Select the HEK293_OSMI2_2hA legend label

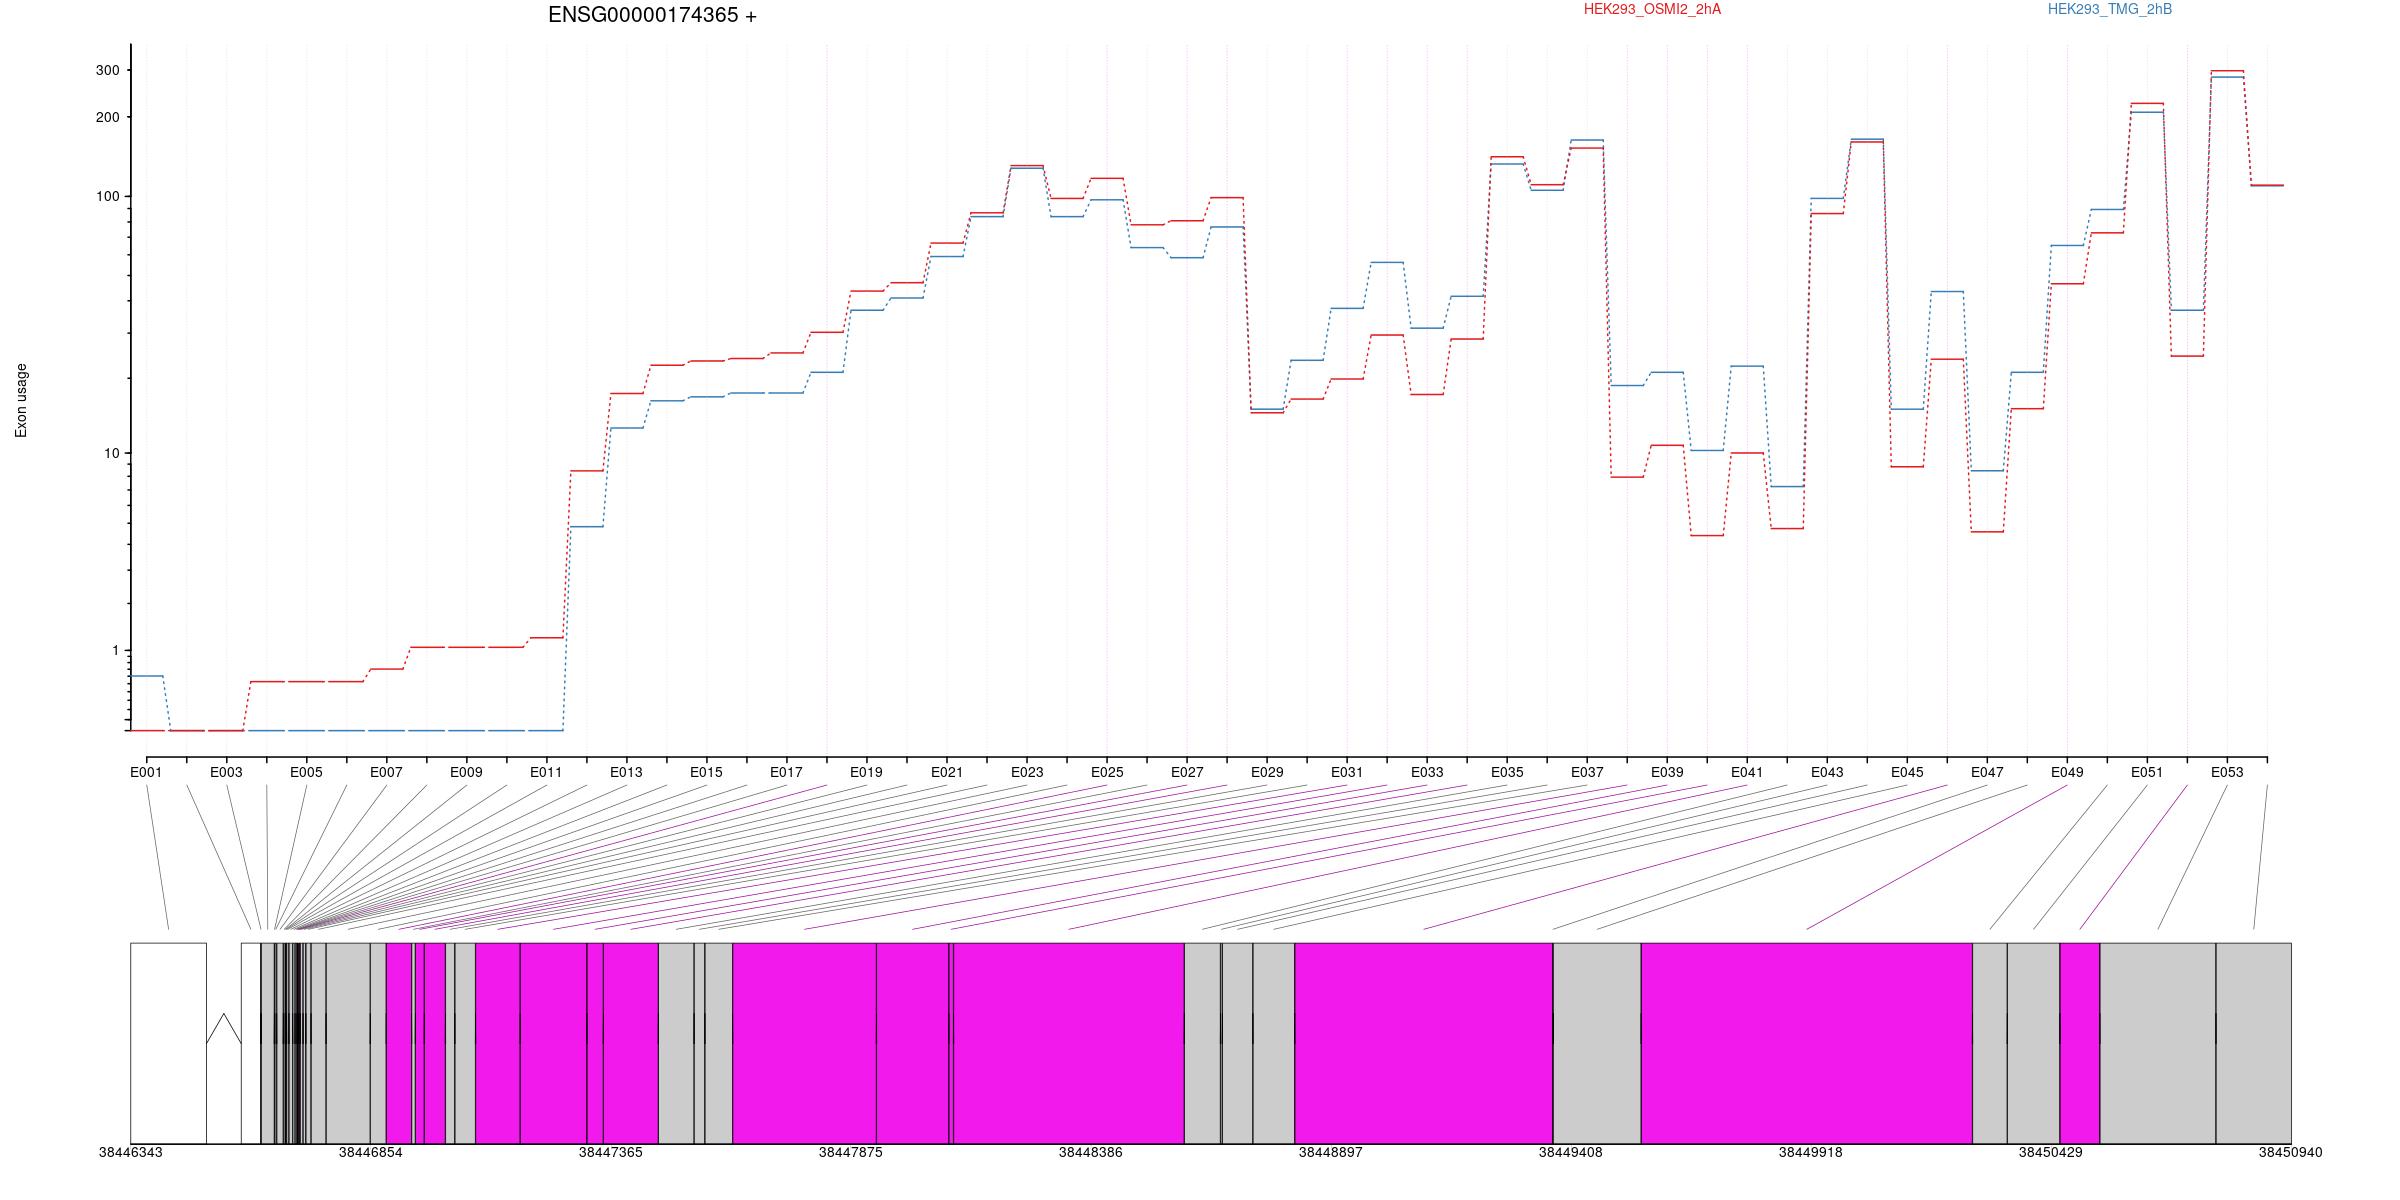coord(1652,9)
